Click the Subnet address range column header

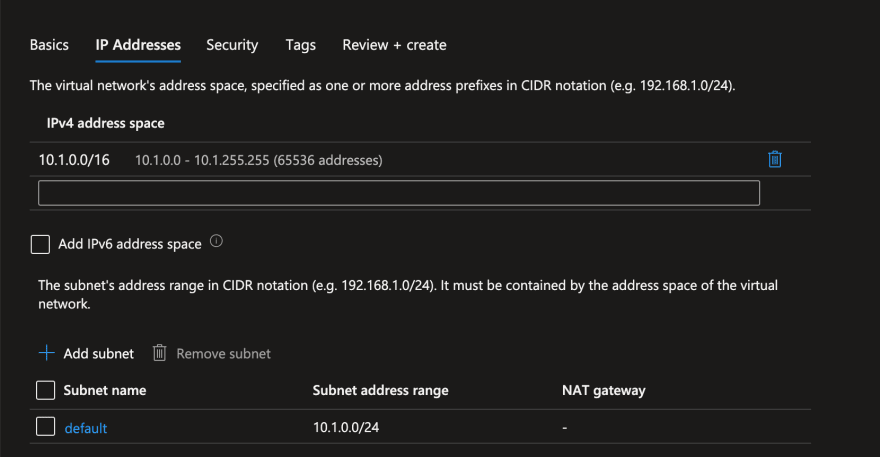click(381, 390)
